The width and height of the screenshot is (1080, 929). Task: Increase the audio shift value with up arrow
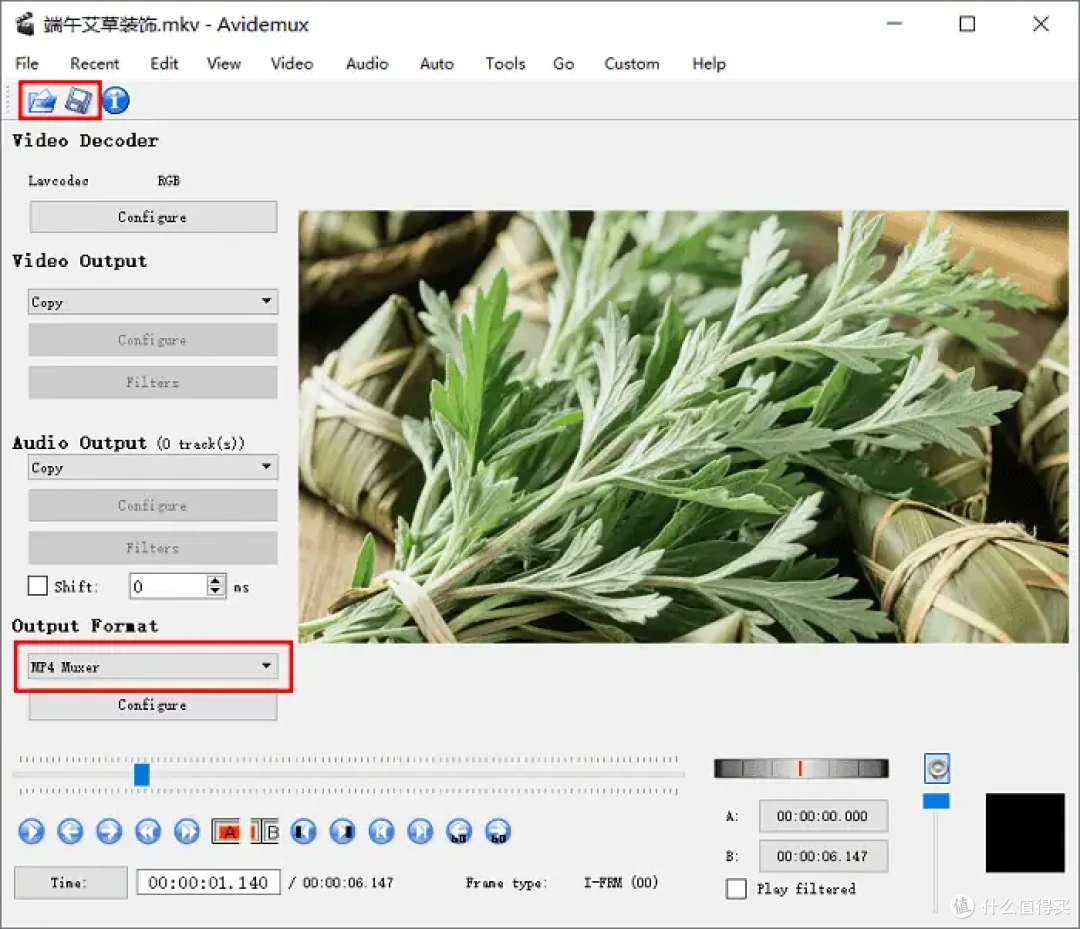(216, 580)
